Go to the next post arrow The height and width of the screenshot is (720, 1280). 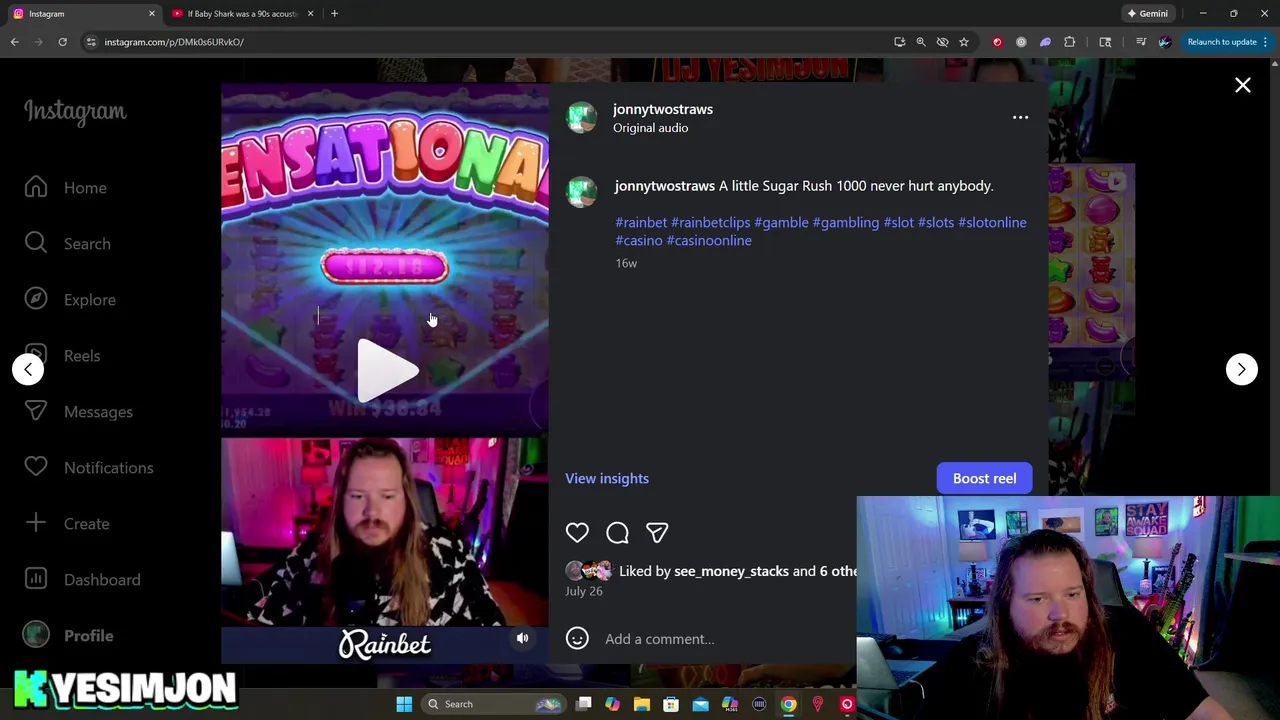pos(1241,369)
